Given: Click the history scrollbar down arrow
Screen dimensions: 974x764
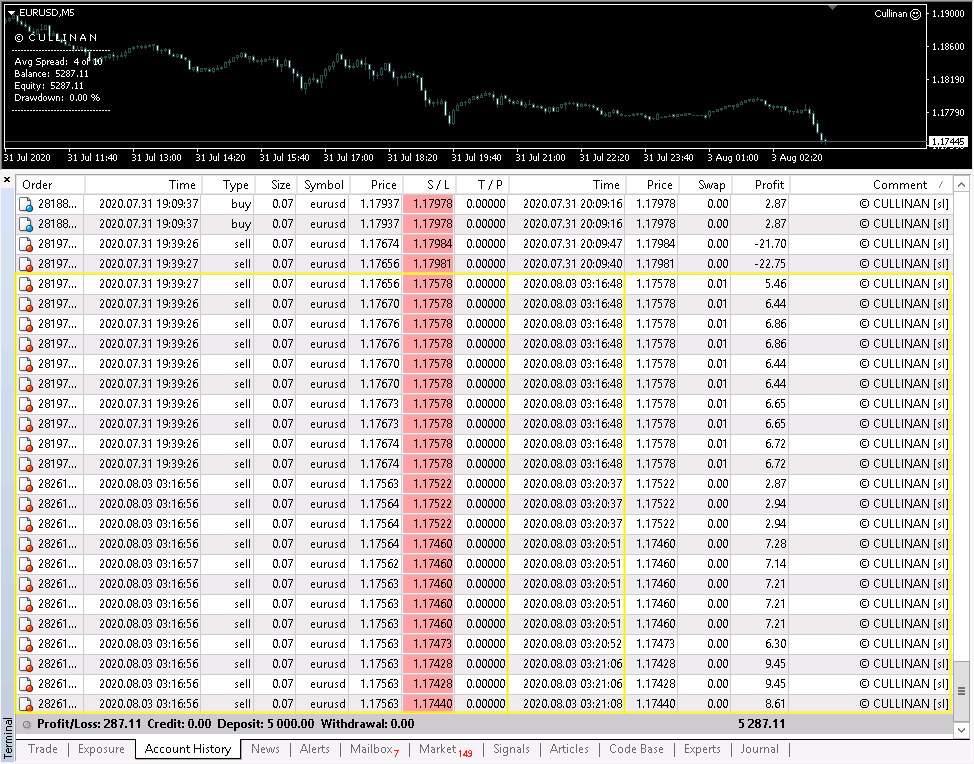Looking at the screenshot, I should pos(961,730).
